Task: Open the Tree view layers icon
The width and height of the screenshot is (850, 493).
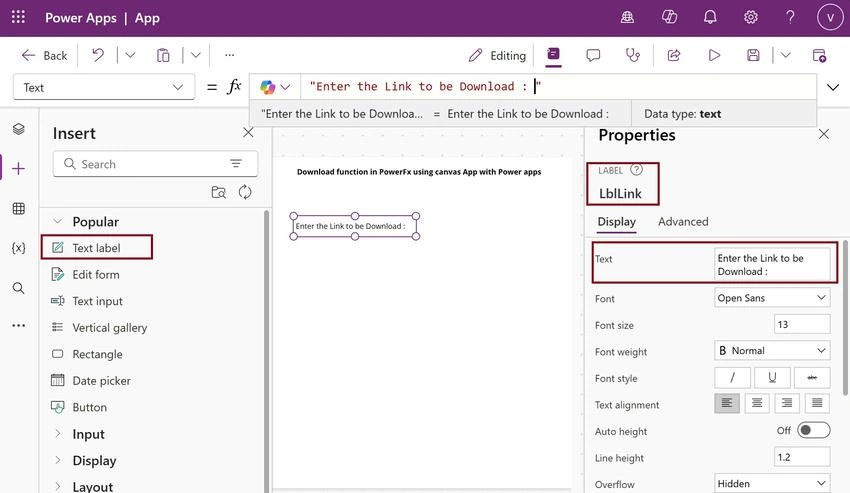Action: 18,129
